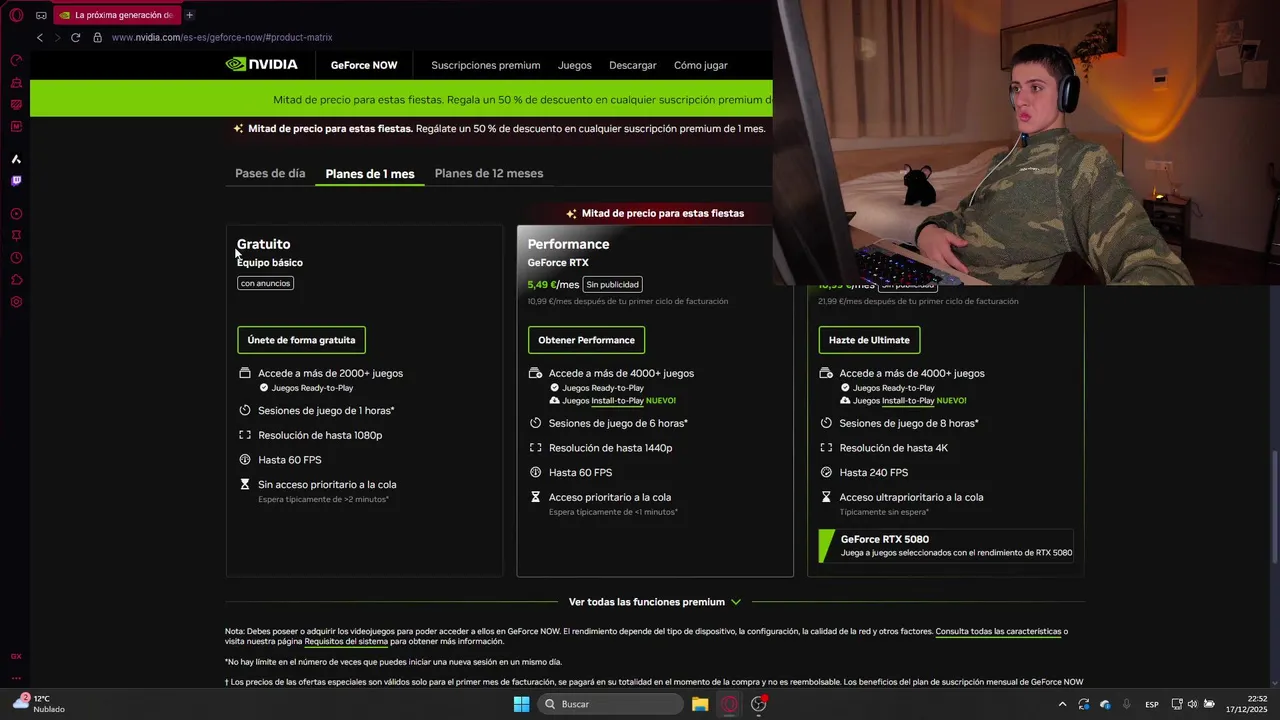The width and height of the screenshot is (1280, 720).
Task: Open the weather widget showing 12°C
Action: 38,704
